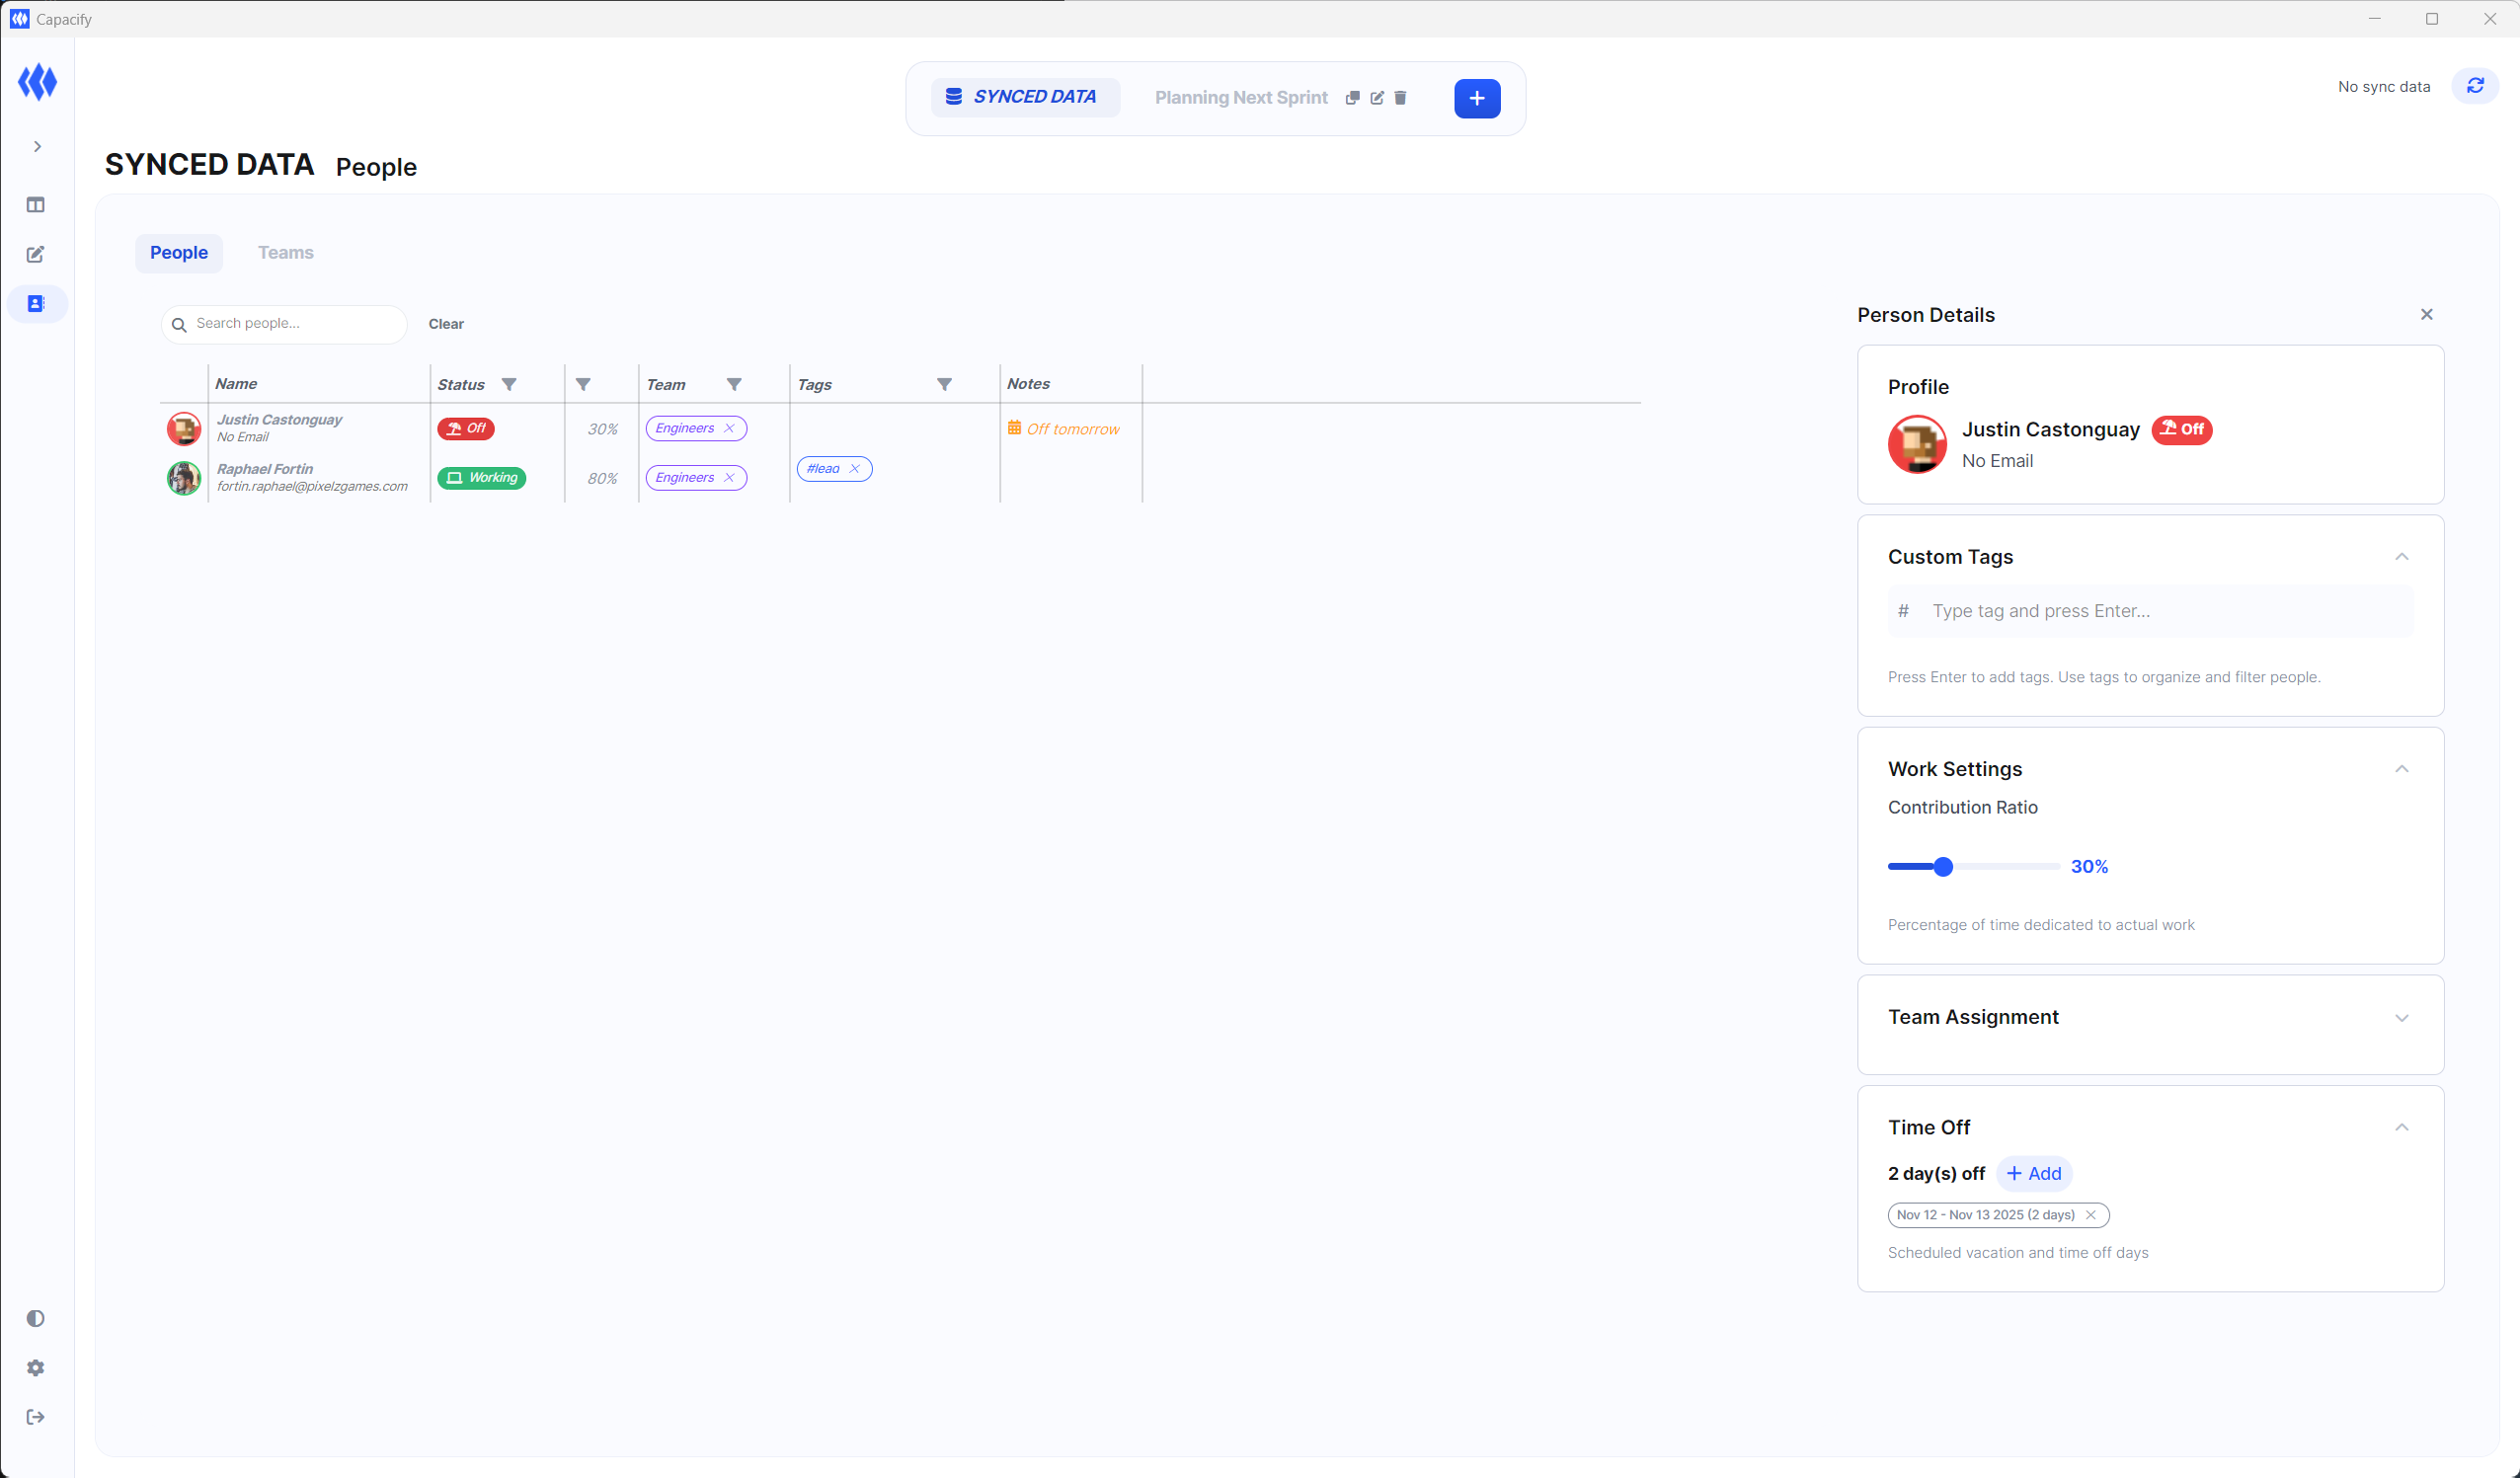Click the Contribution Ratio slider handle

click(x=1943, y=867)
